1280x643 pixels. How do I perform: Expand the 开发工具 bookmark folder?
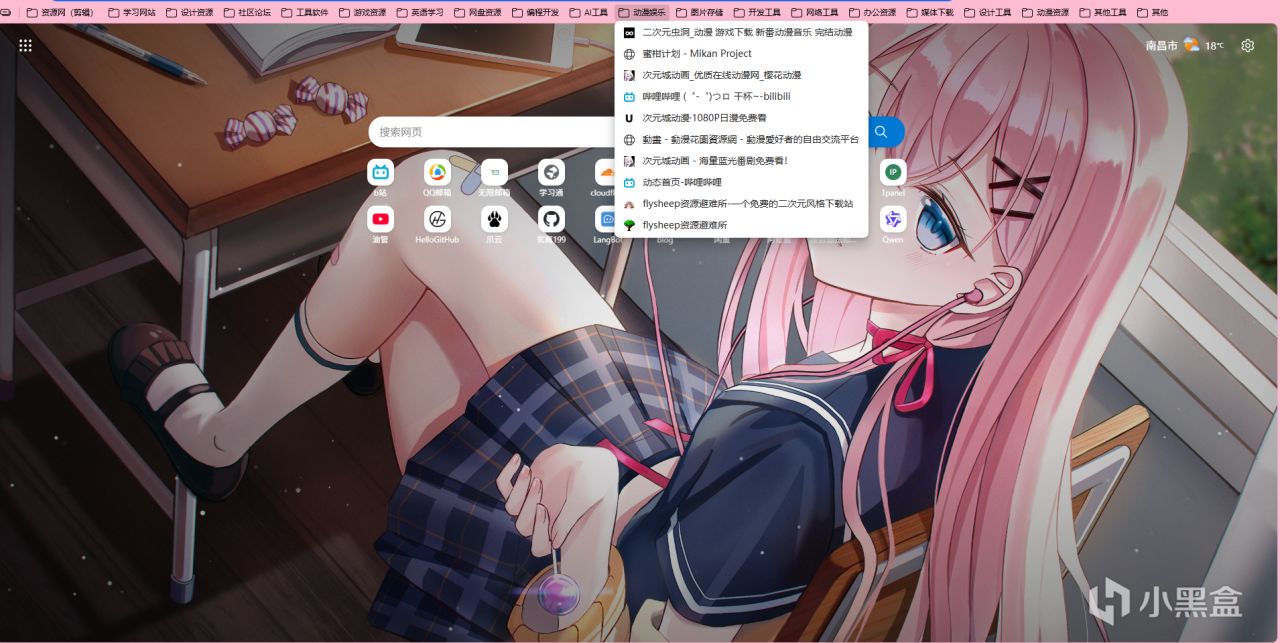coord(757,13)
